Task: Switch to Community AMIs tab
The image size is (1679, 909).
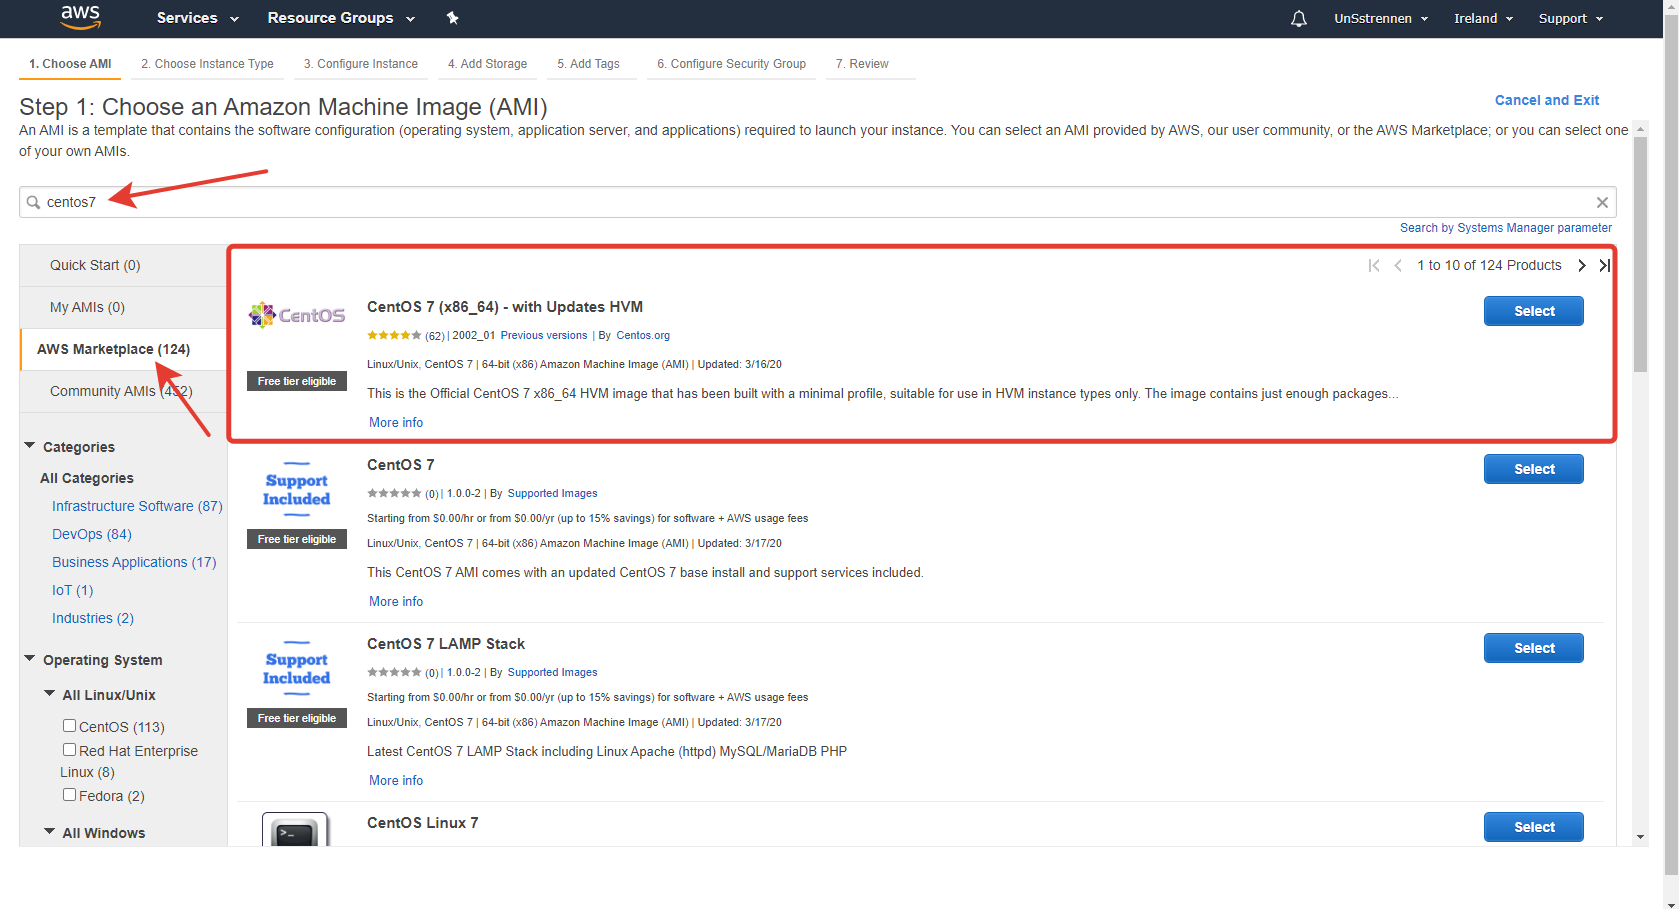Action: point(120,391)
